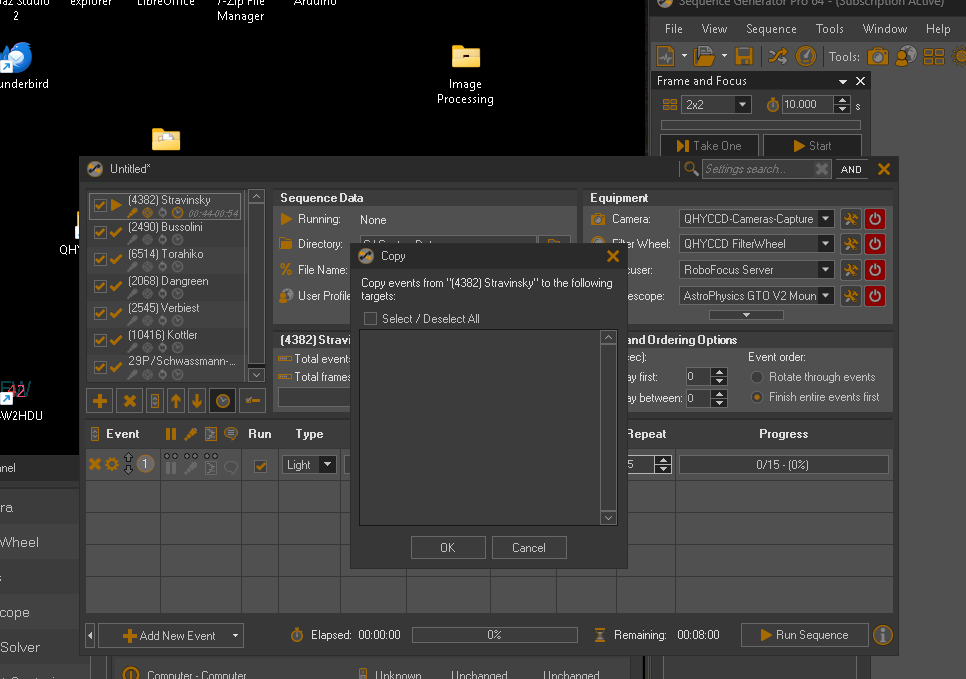The width and height of the screenshot is (966, 679).
Task: Click the telescope power connect button
Action: [x=875, y=295]
